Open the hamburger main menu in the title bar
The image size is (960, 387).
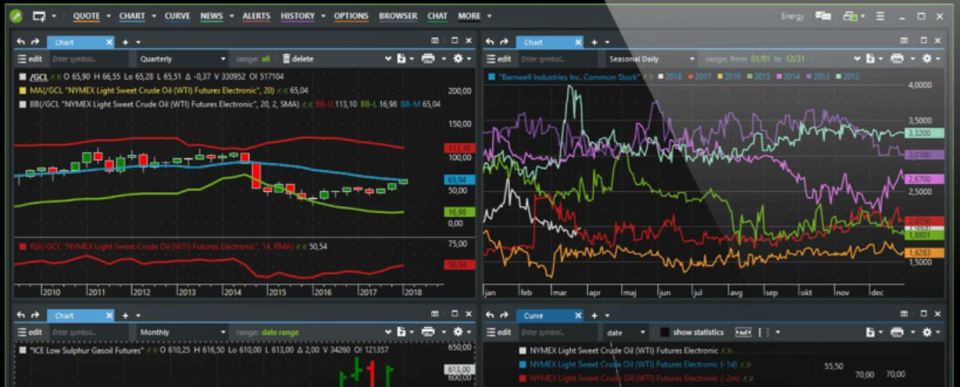tap(880, 16)
